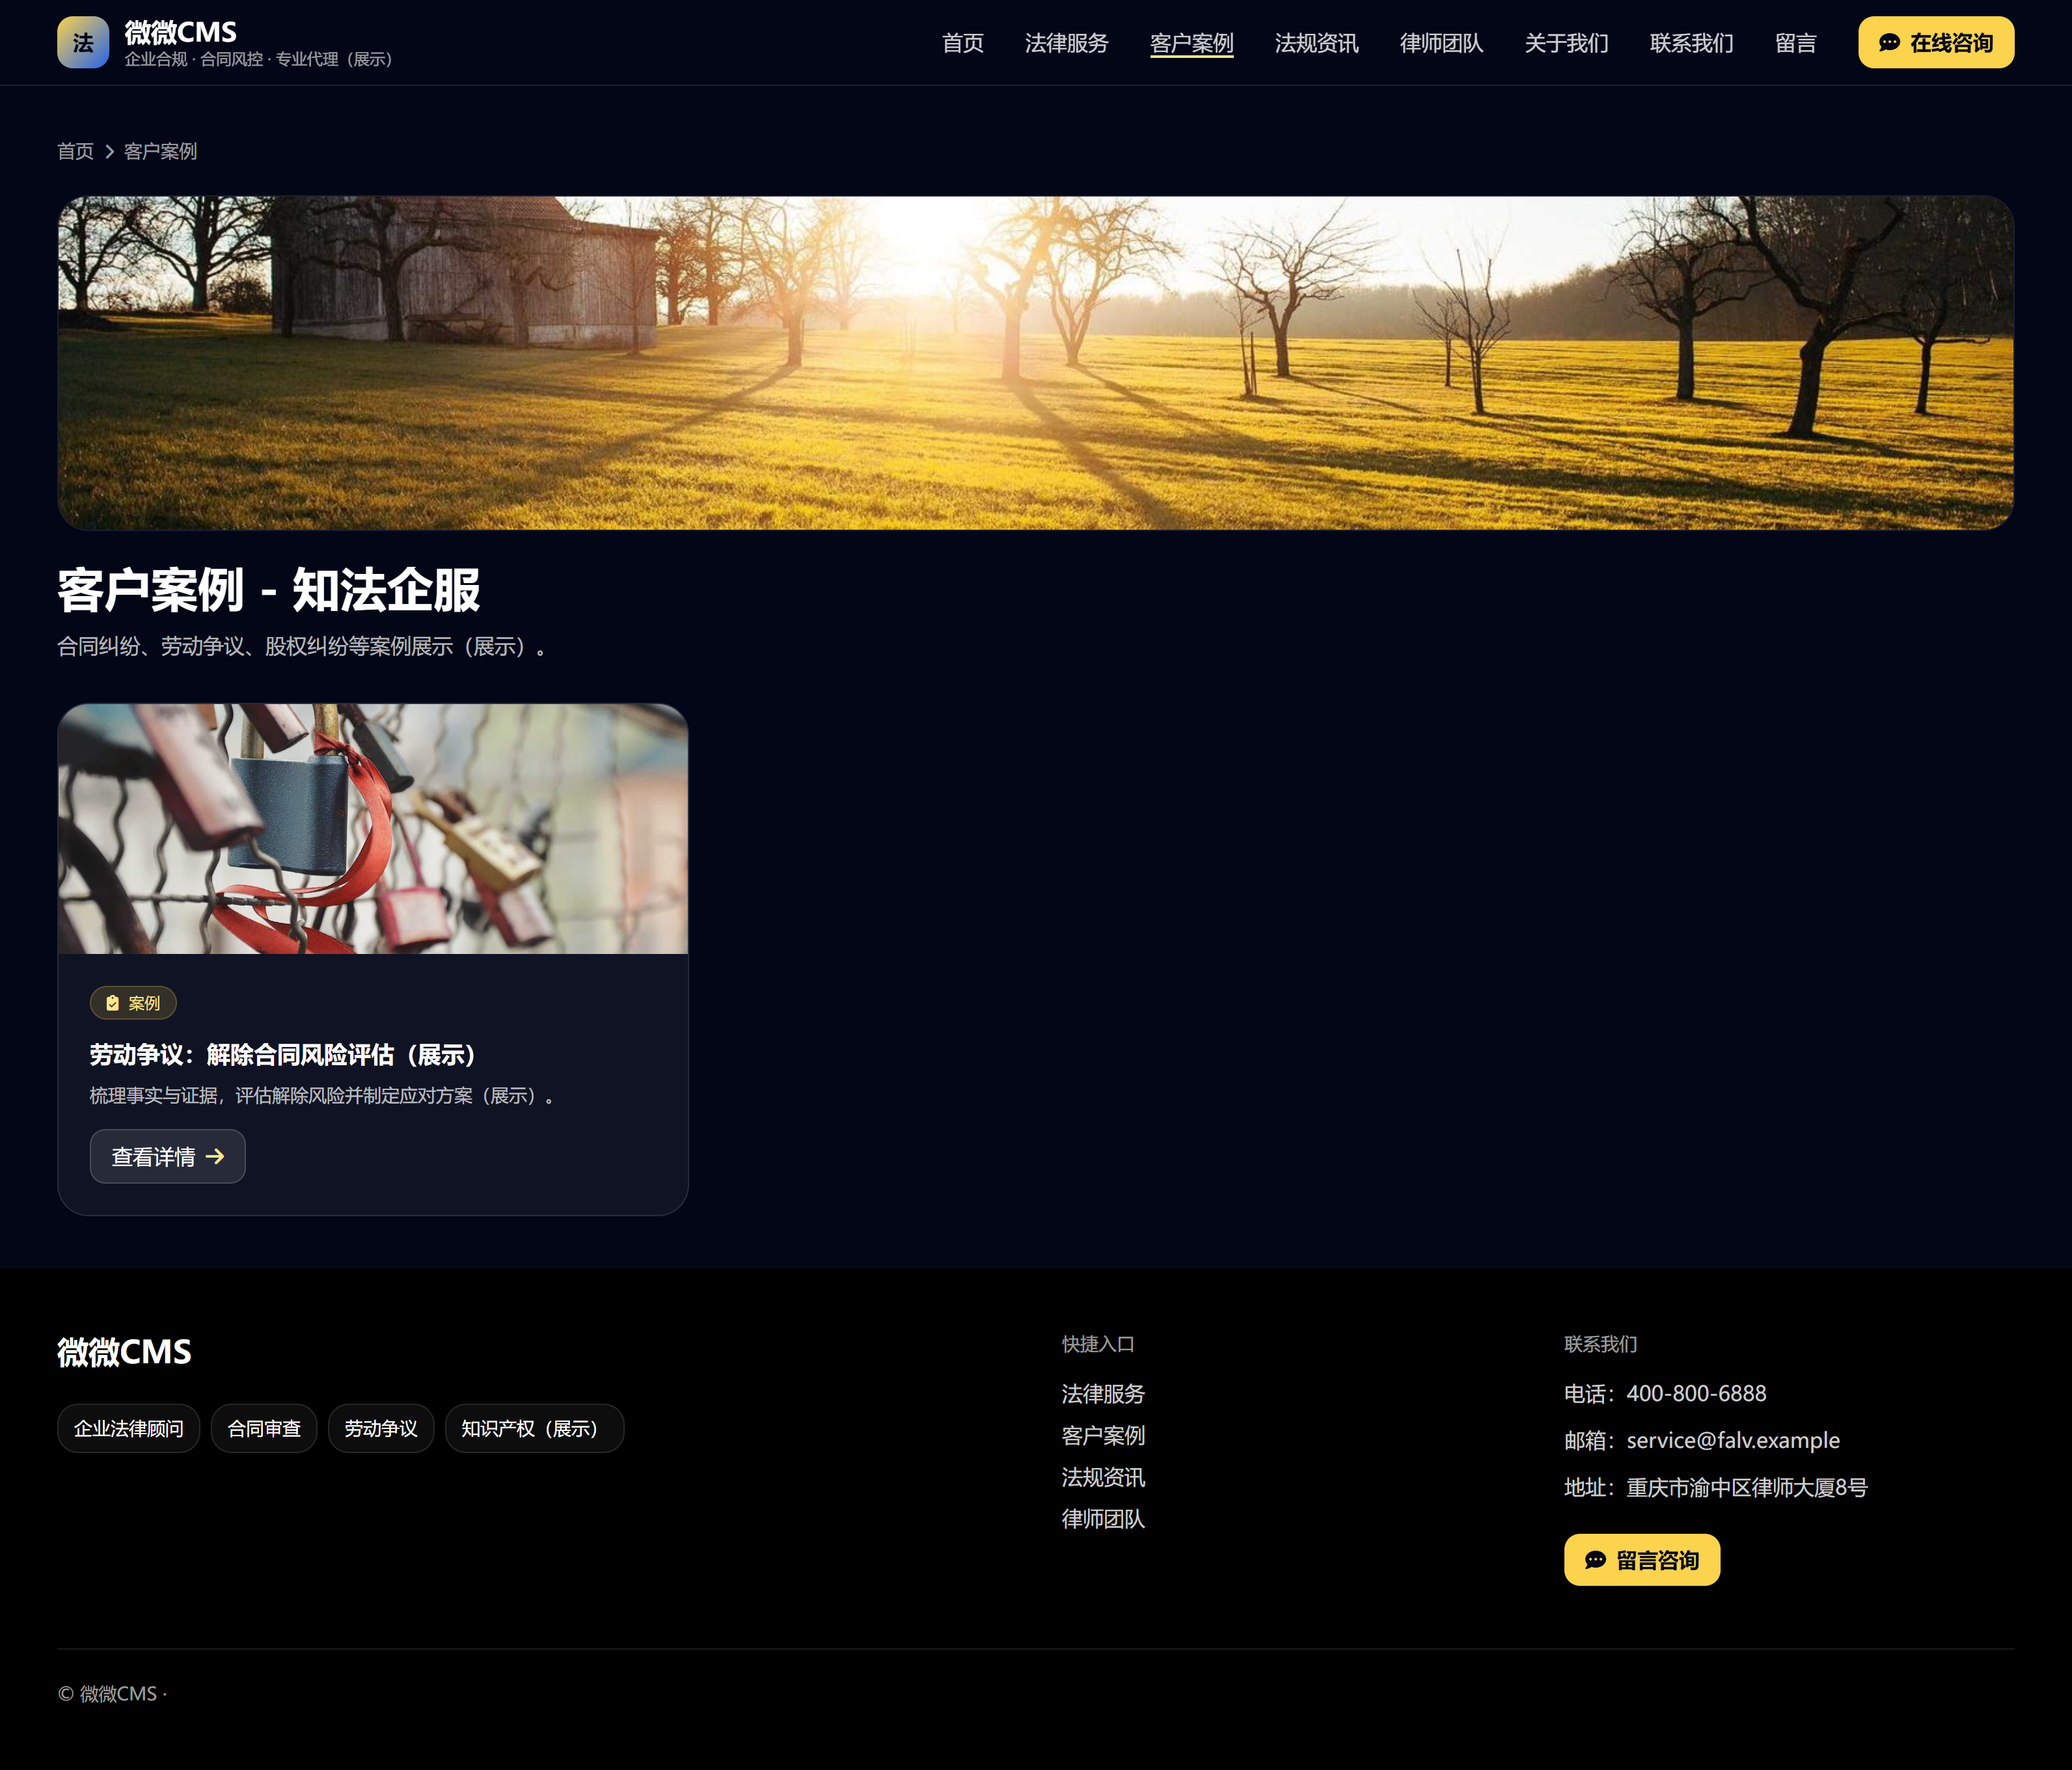Open the 劳动争议：解除合同风险评估 case title
2072x1770 pixels.
[283, 1055]
